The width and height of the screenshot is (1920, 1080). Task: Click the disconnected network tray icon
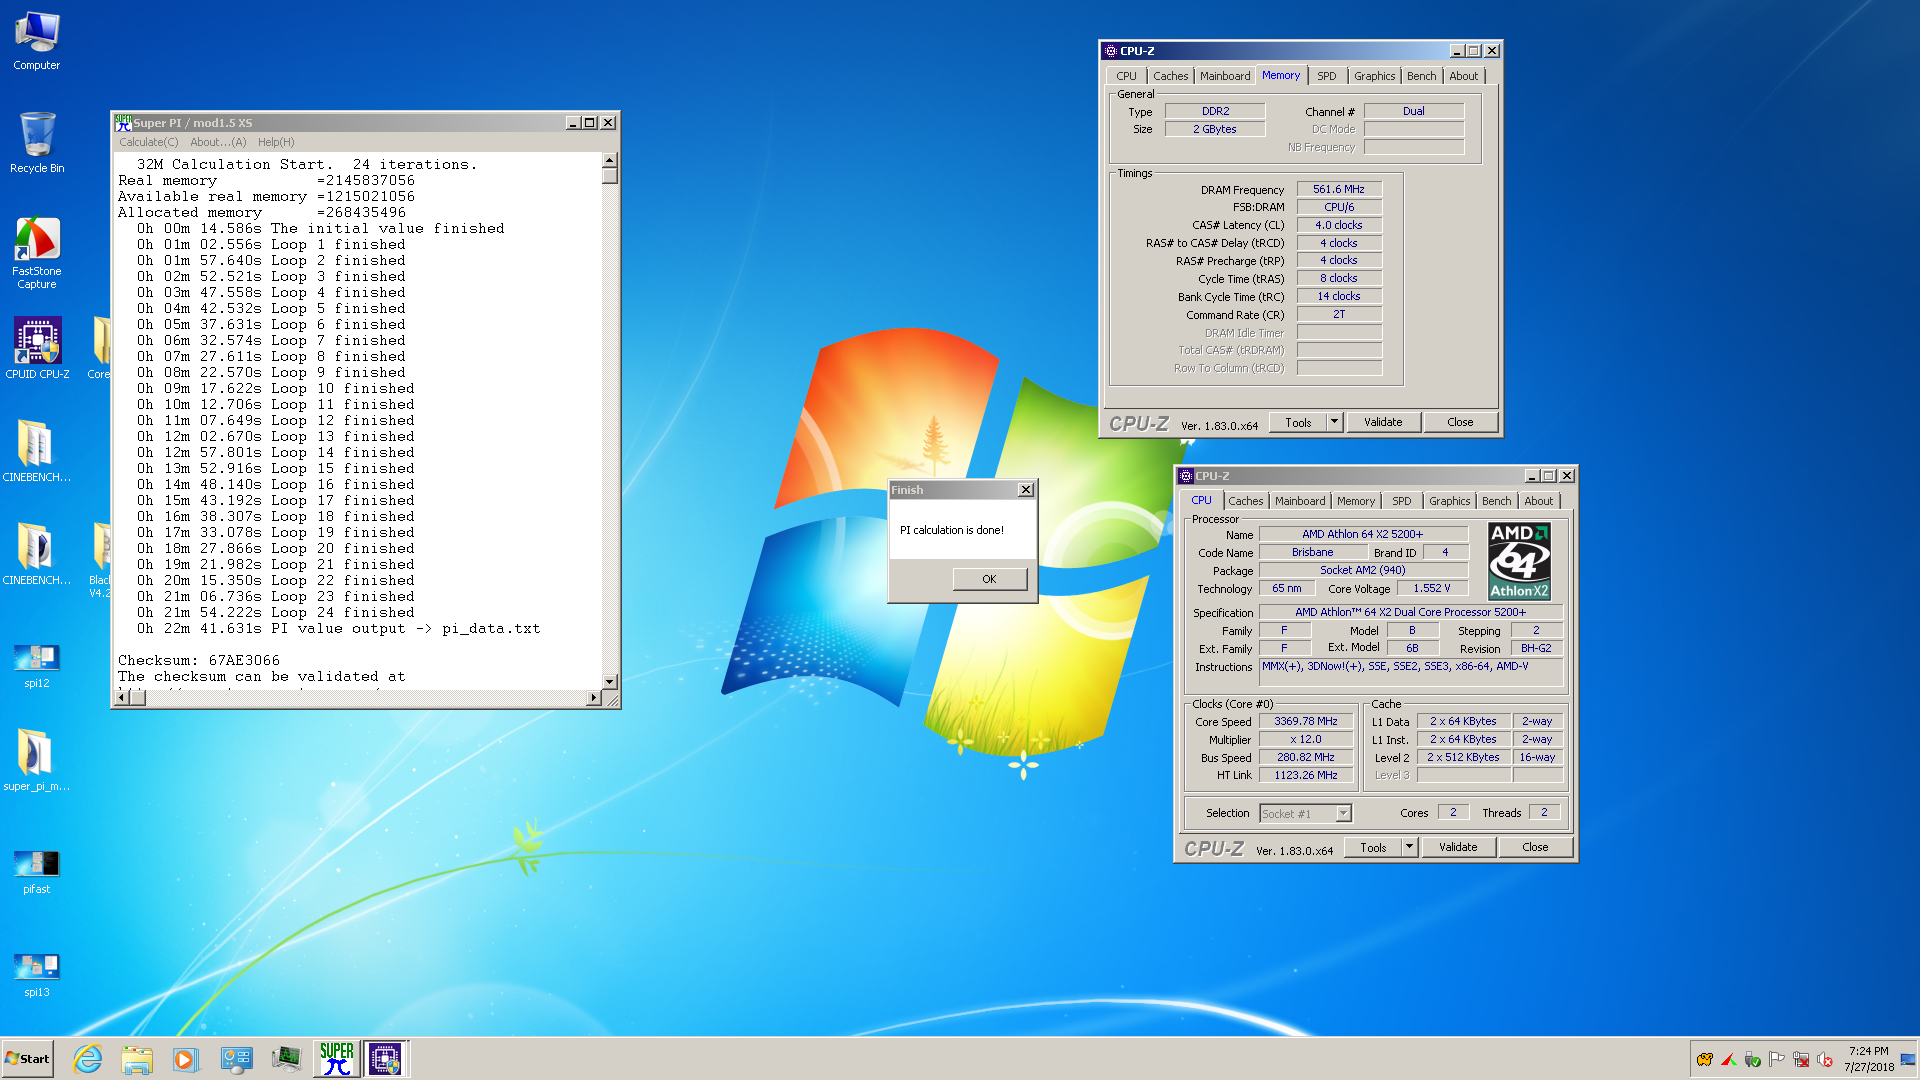pos(1801,1060)
